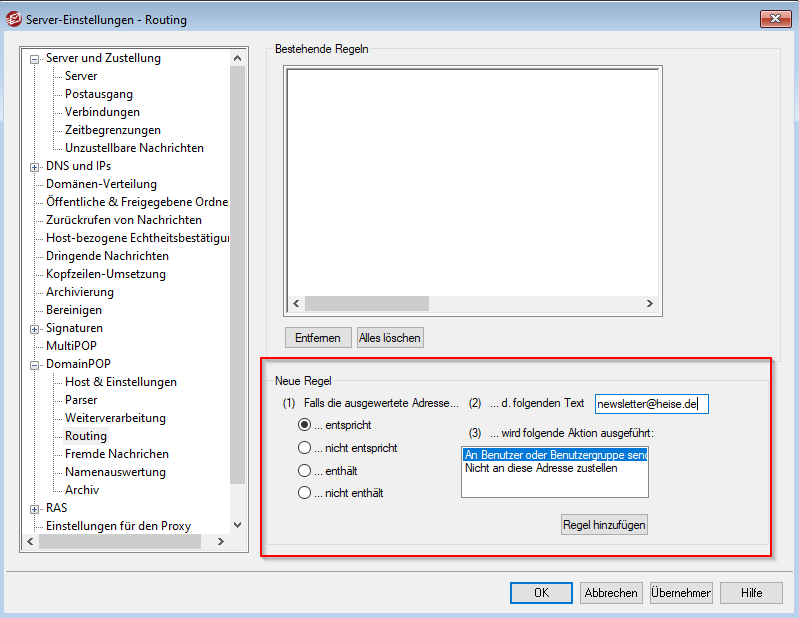
Task: Select the '... nicht entspricht' radio option
Action: point(305,448)
